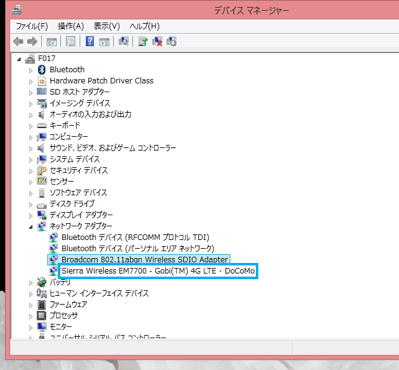Select the モニター category icon
This screenshot has height=370, width=399.
click(42, 327)
